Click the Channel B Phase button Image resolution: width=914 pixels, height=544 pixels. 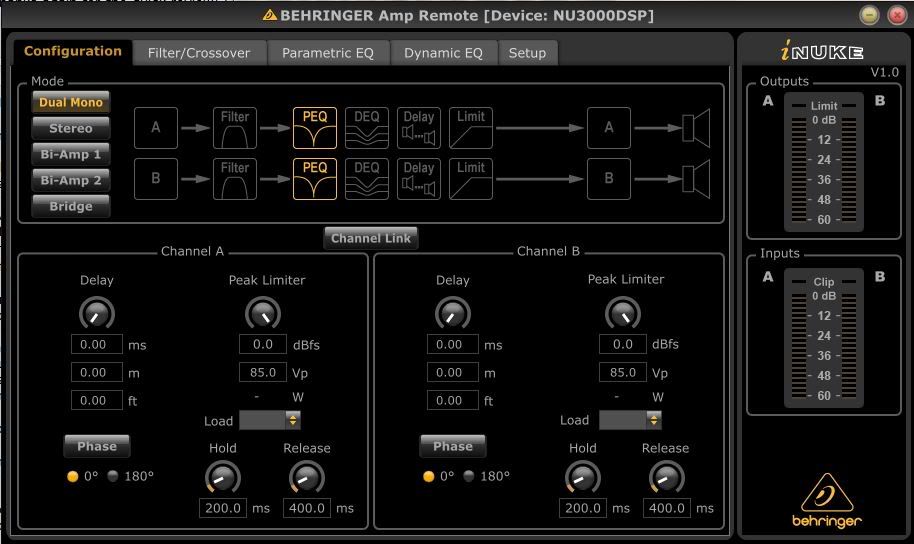click(x=453, y=446)
